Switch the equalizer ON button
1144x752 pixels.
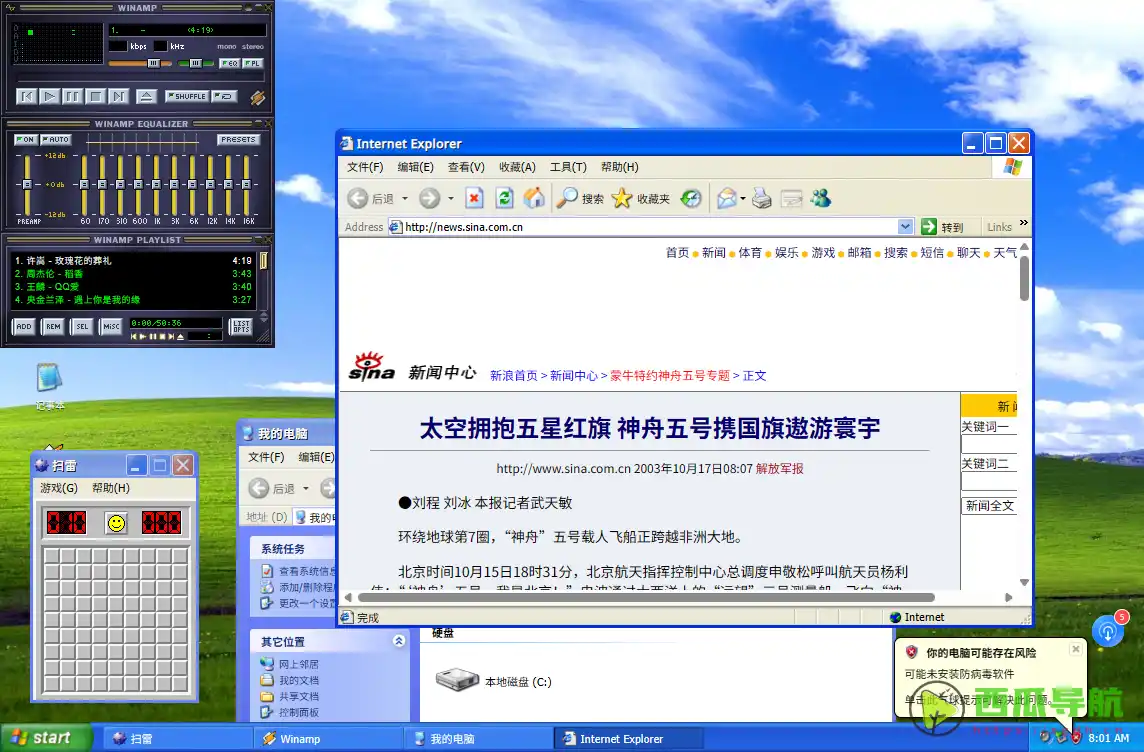click(26, 139)
